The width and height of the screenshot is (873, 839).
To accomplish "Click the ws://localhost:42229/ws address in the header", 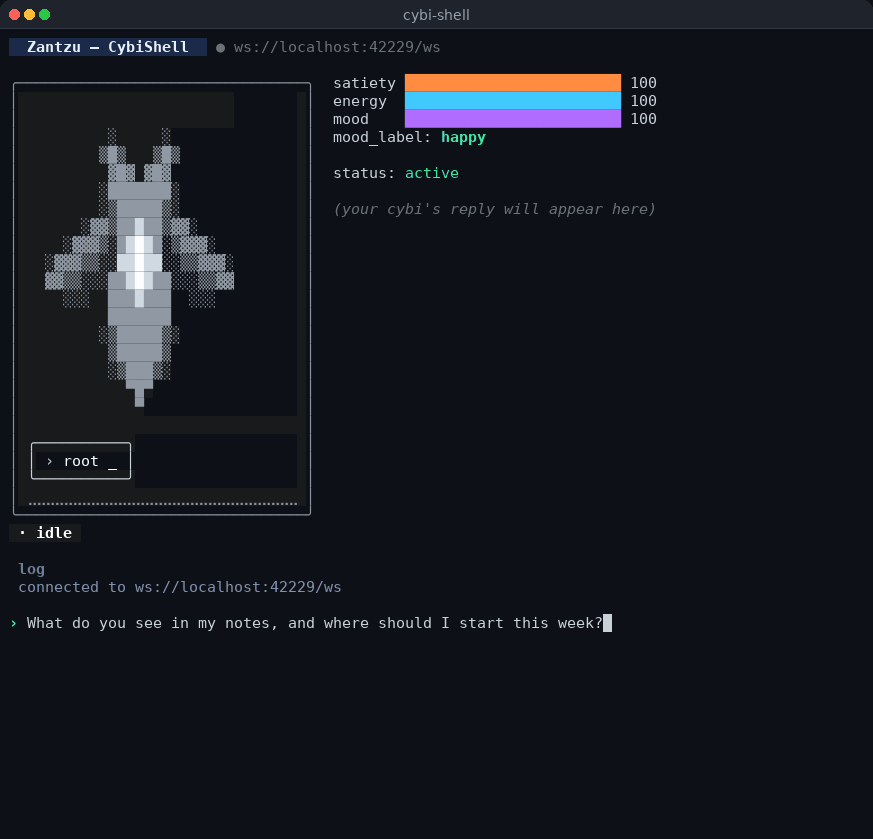I will click(337, 47).
